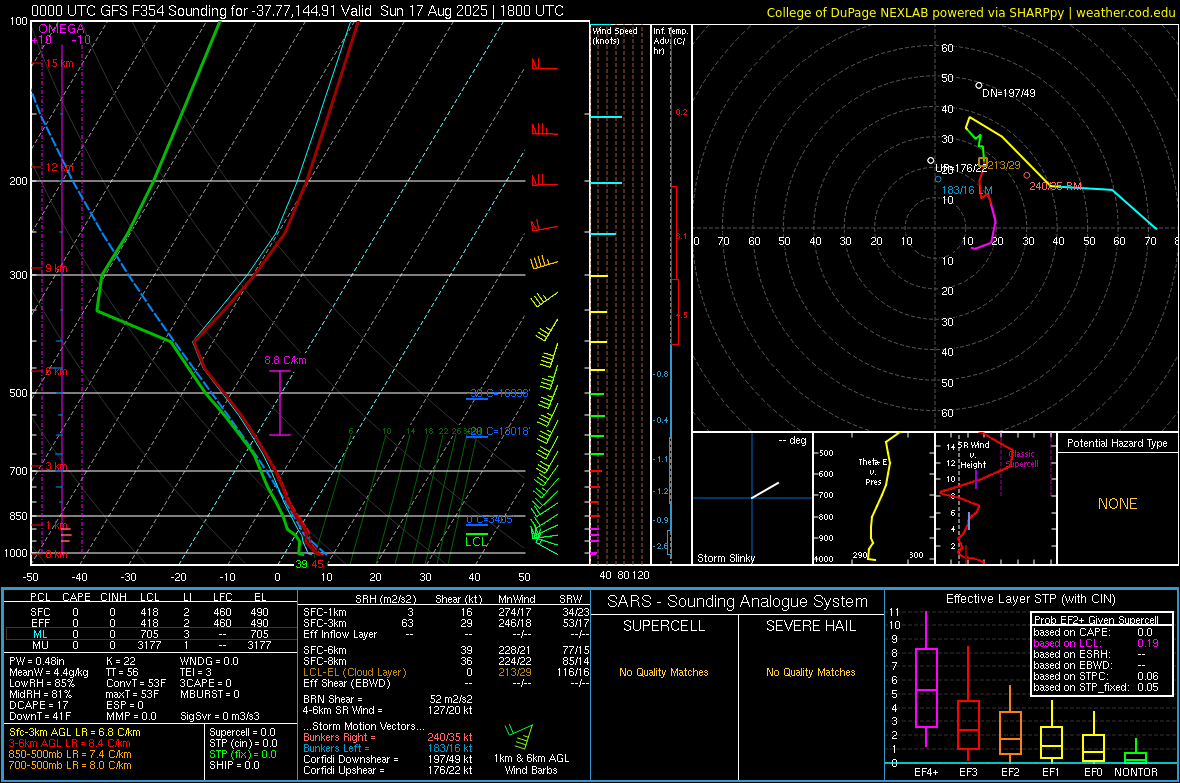Click the Sfc-3km AGL LR = 6.8 C/km line
This screenshot has height=783, width=1180.
tap(75, 732)
